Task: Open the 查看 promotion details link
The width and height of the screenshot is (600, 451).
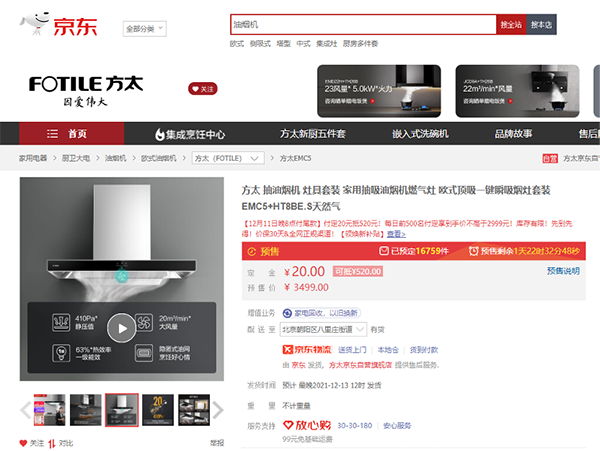Action: click(x=396, y=234)
